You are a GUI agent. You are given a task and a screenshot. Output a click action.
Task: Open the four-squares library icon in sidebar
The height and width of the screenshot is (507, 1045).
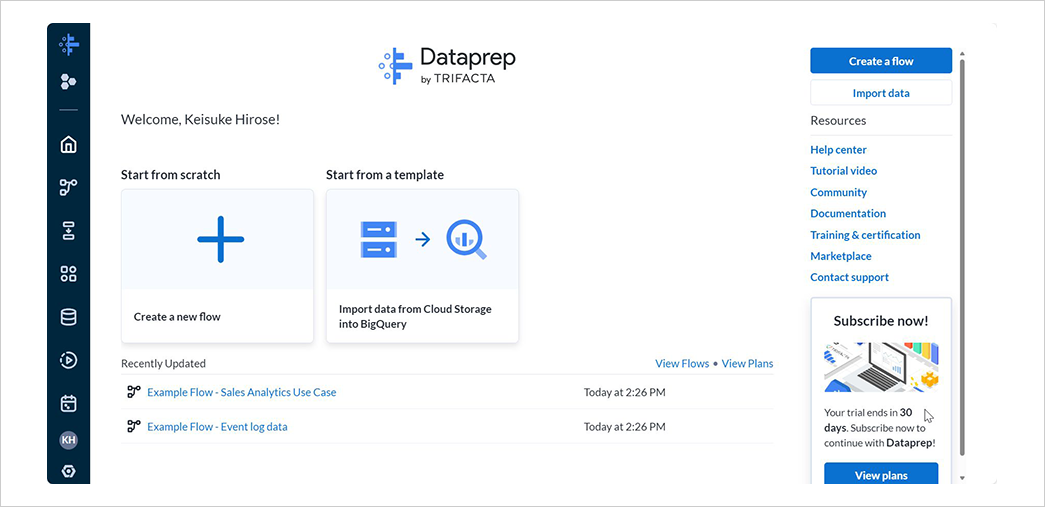point(69,274)
